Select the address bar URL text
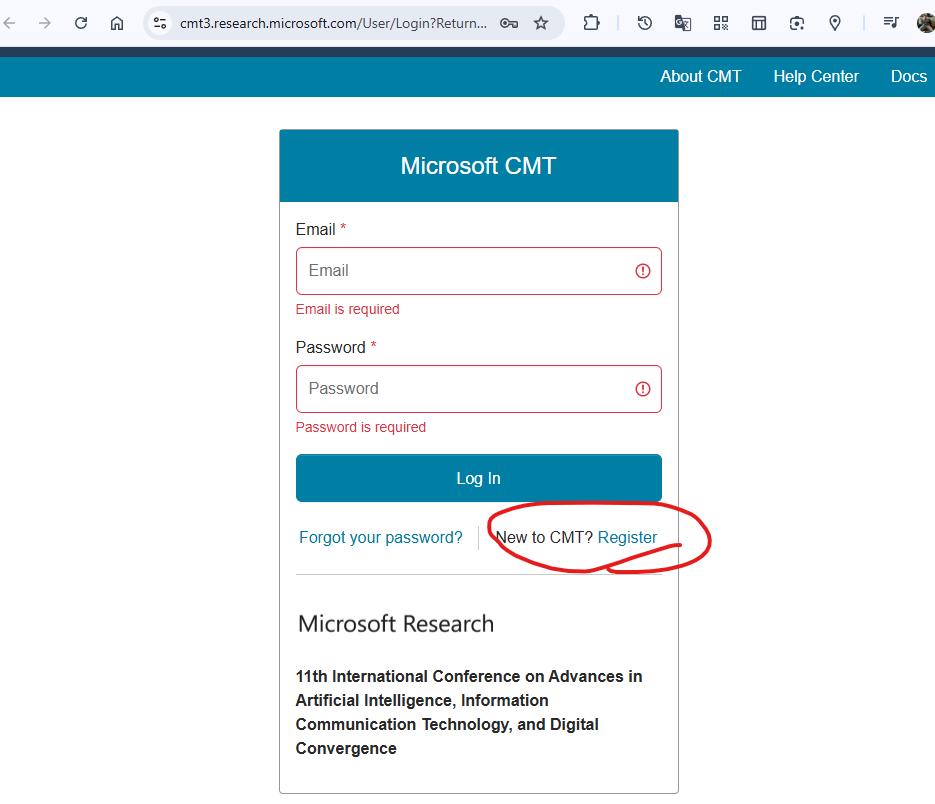Viewport: 935px width, 804px height. (x=333, y=23)
